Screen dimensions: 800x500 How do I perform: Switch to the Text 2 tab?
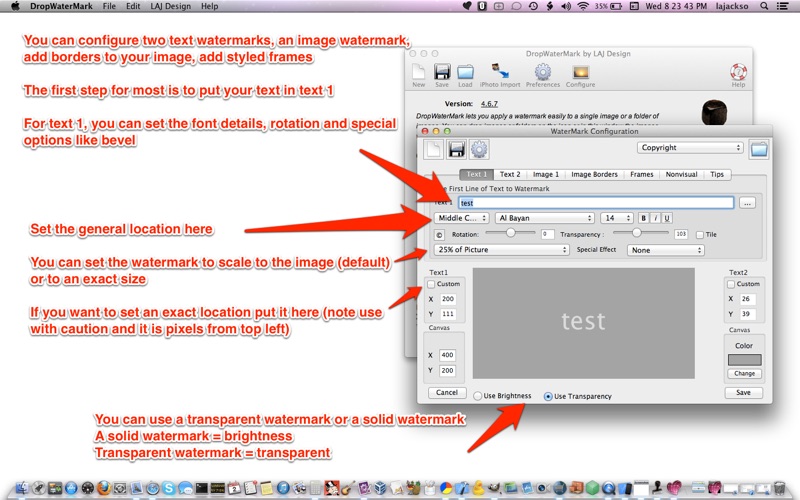coord(510,174)
